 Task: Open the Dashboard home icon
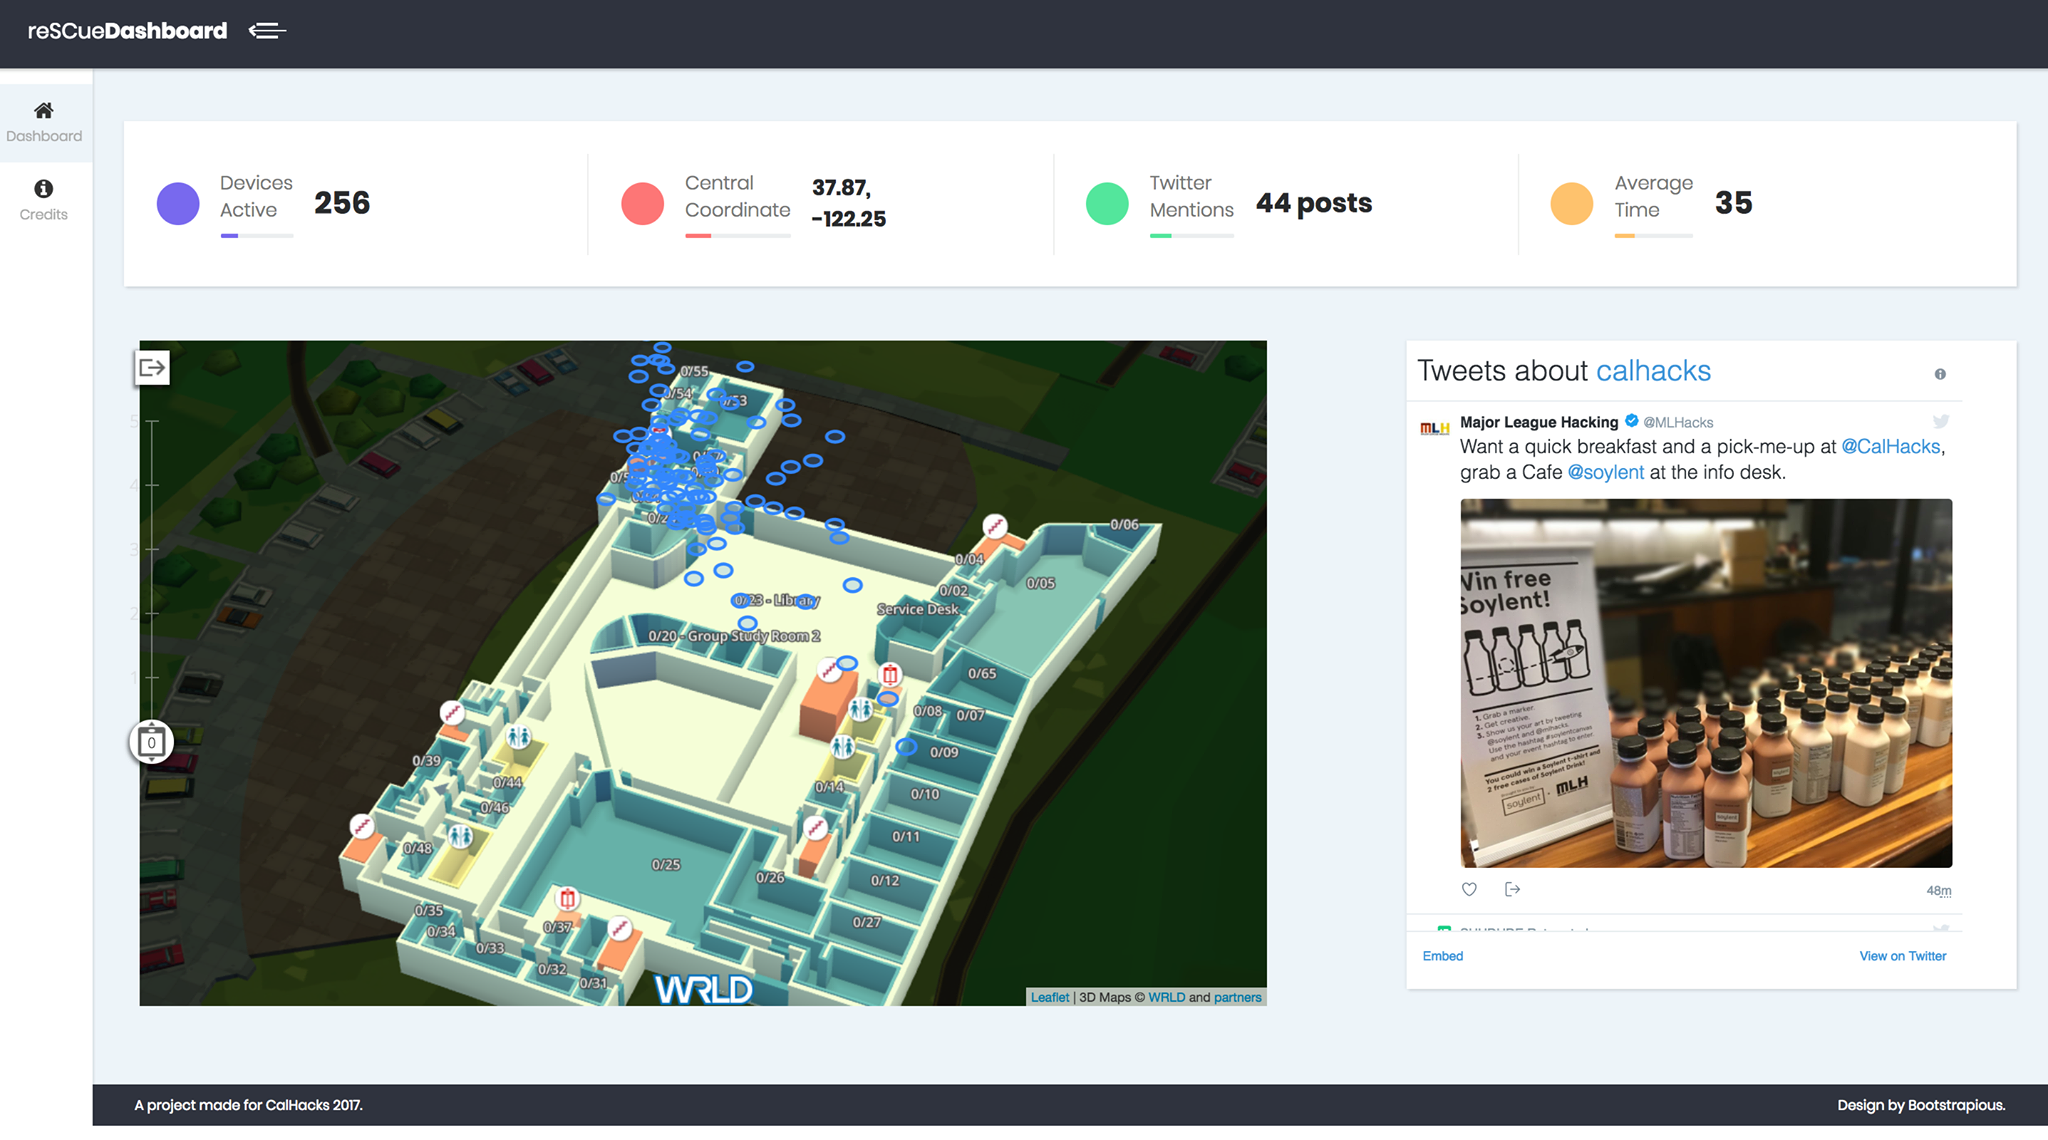(x=44, y=111)
